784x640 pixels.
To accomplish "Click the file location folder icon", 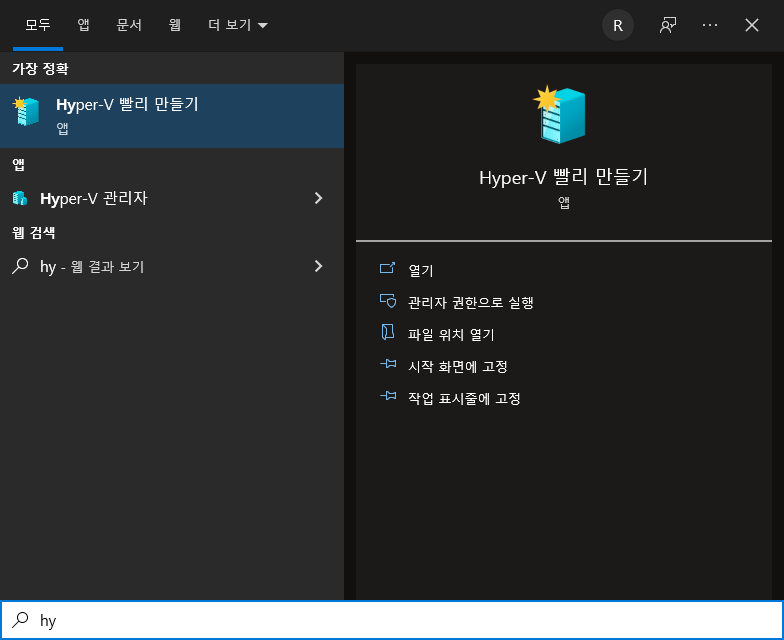I will pos(388,332).
